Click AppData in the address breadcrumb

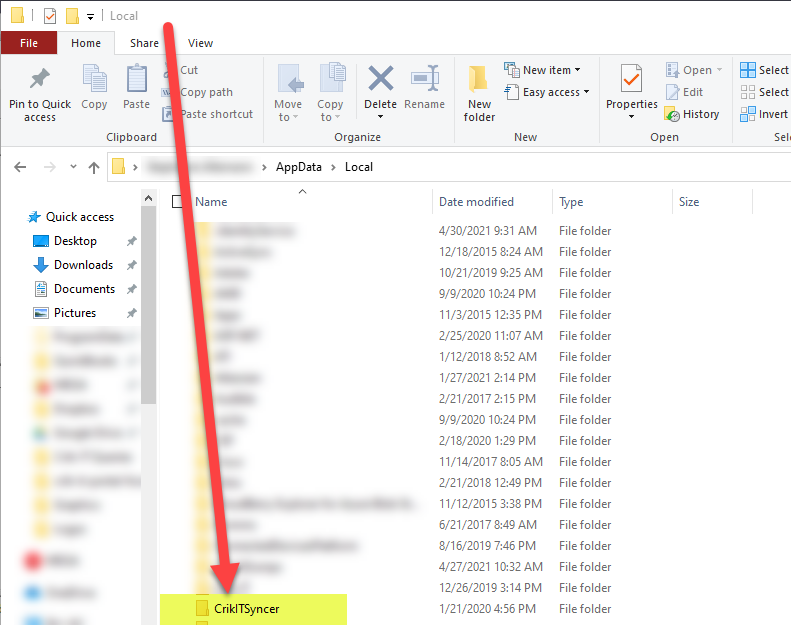pyautogui.click(x=299, y=167)
